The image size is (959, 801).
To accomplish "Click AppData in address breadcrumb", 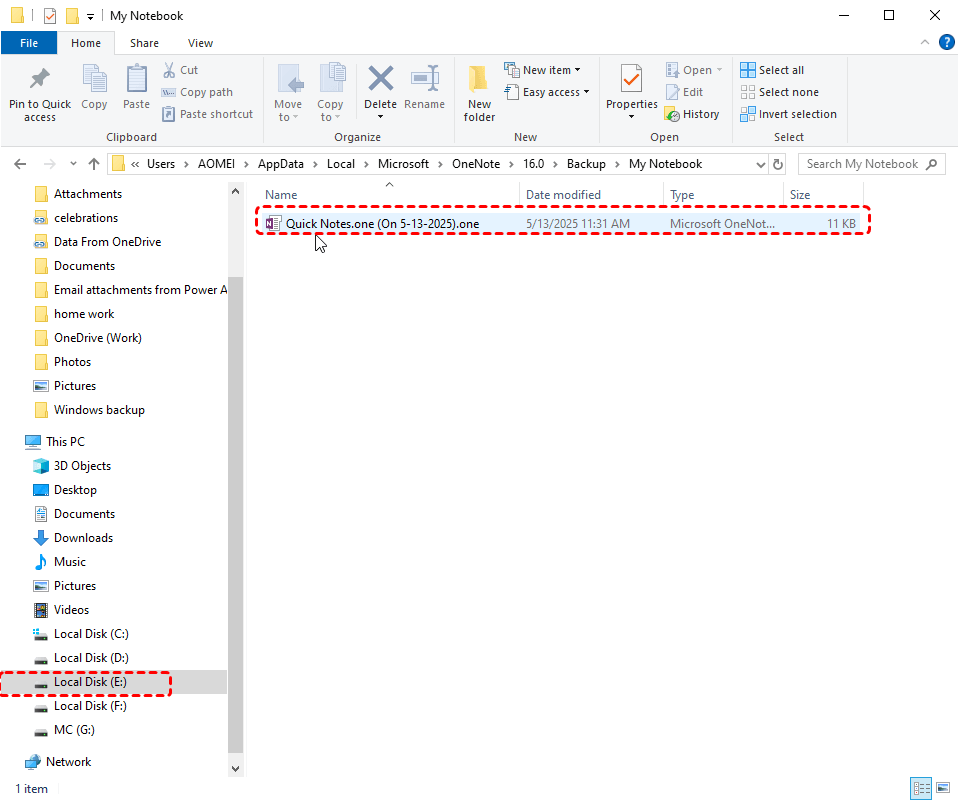I will click(281, 164).
